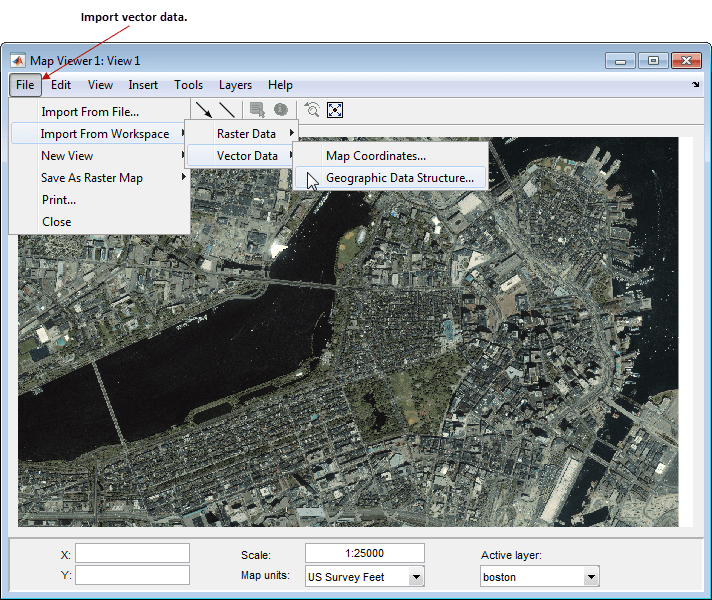
Task: Open the Map units dropdown
Action: click(416, 576)
